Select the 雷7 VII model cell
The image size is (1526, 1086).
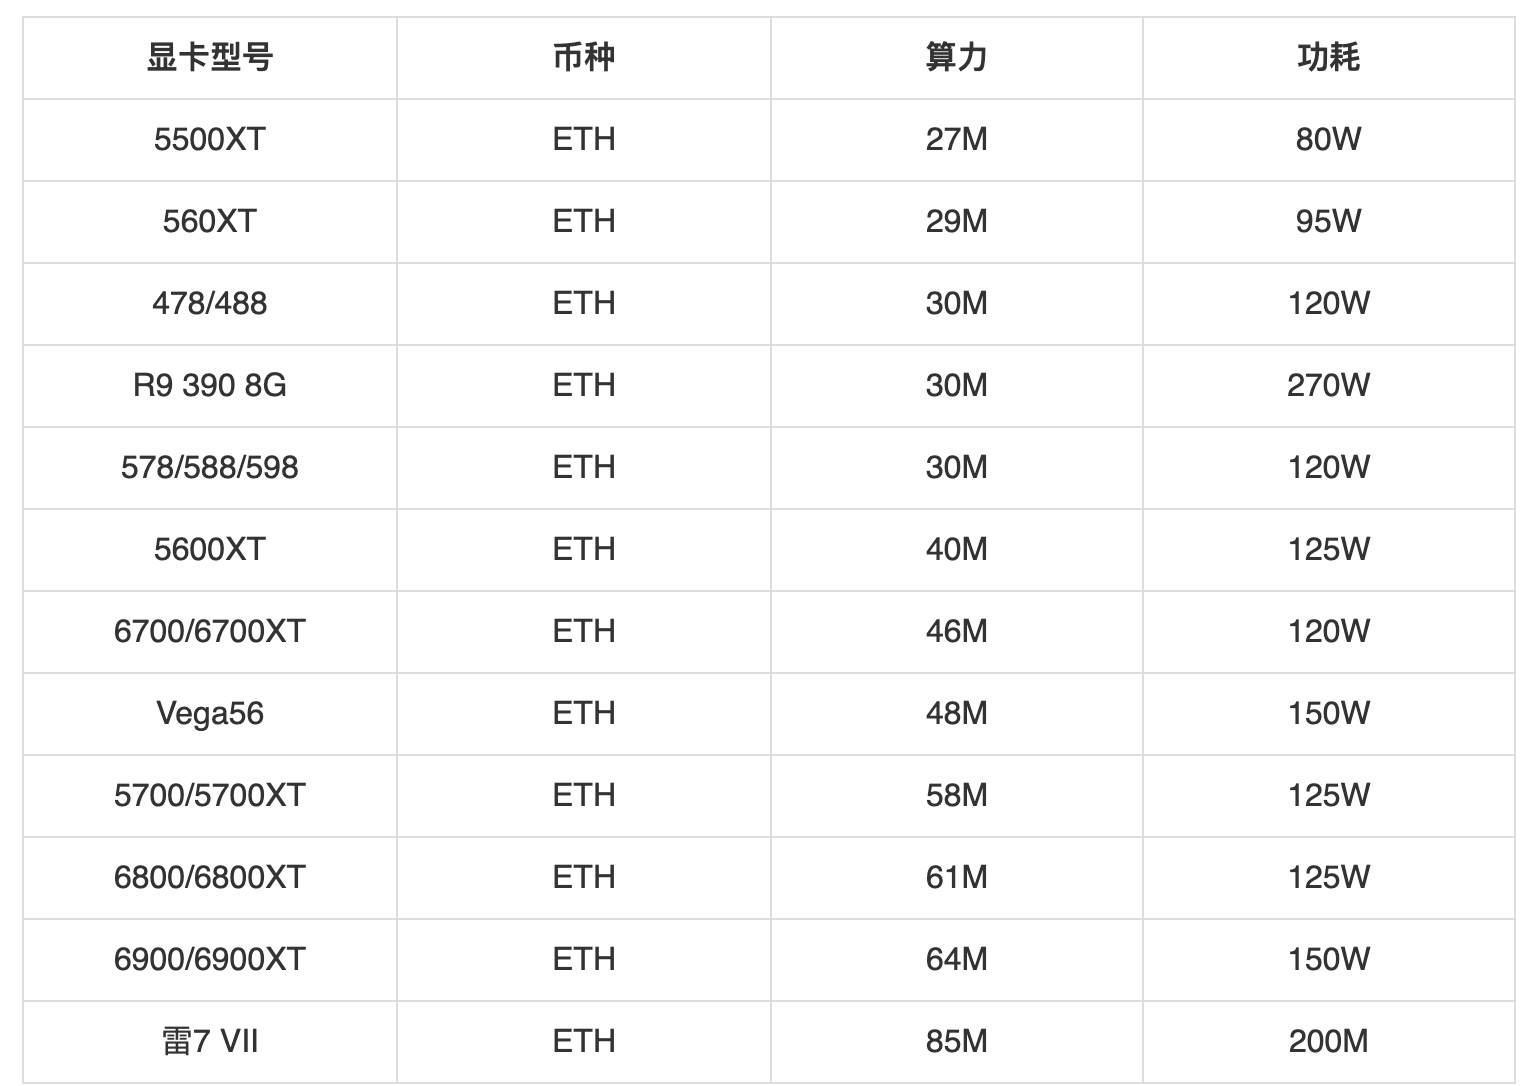pos(210,1042)
